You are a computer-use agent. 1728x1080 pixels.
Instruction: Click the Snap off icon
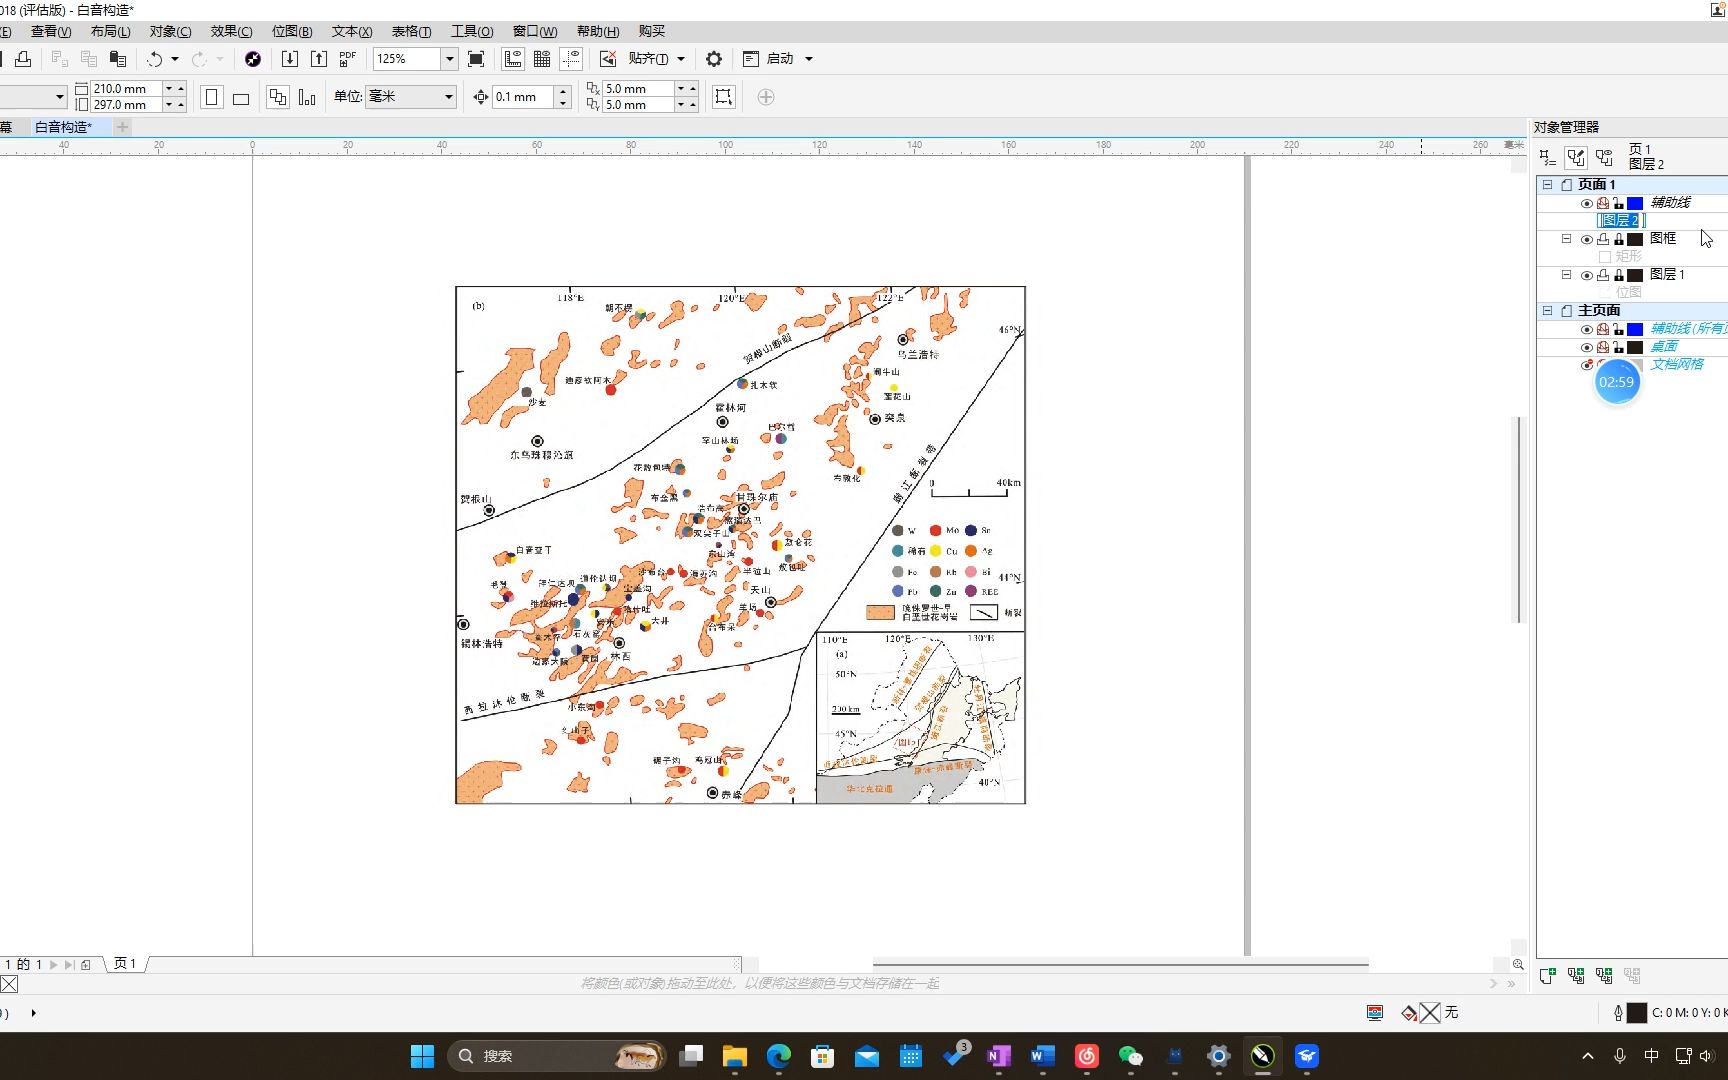pyautogui.click(x=608, y=59)
